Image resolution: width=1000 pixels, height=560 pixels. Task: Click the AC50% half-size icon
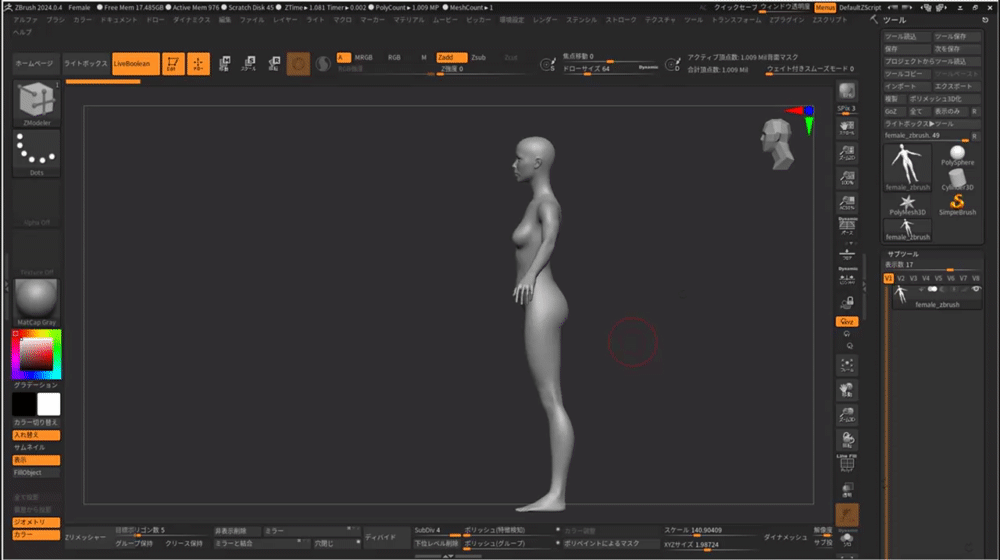(x=847, y=203)
